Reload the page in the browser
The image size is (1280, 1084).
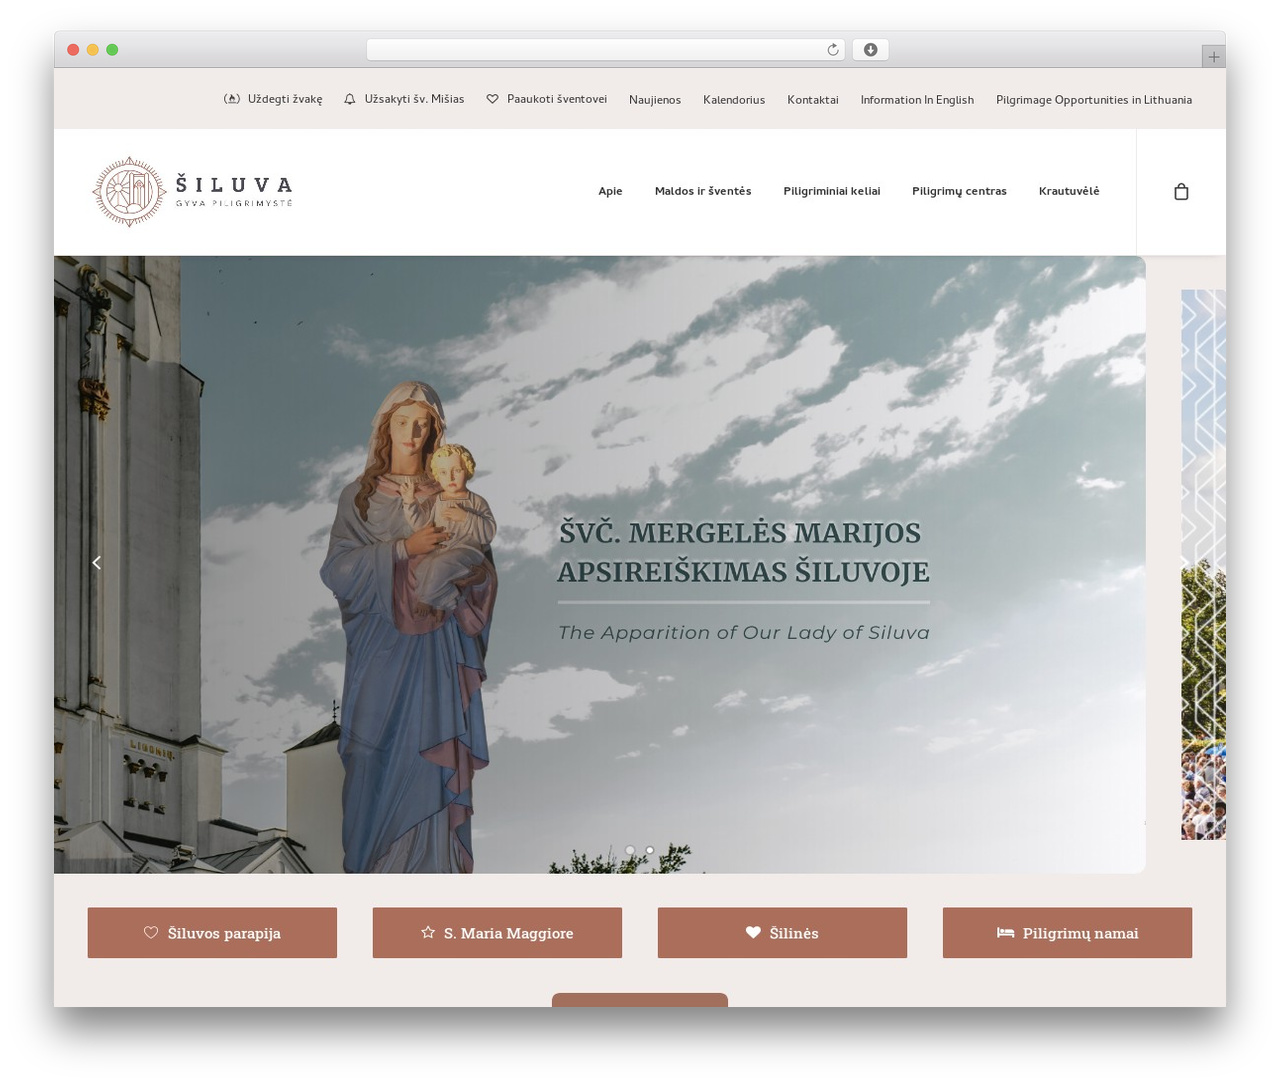click(x=832, y=50)
